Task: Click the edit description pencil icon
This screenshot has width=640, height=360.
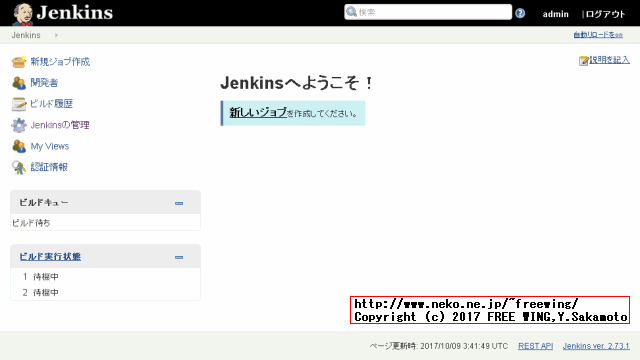Action: pyautogui.click(x=583, y=61)
